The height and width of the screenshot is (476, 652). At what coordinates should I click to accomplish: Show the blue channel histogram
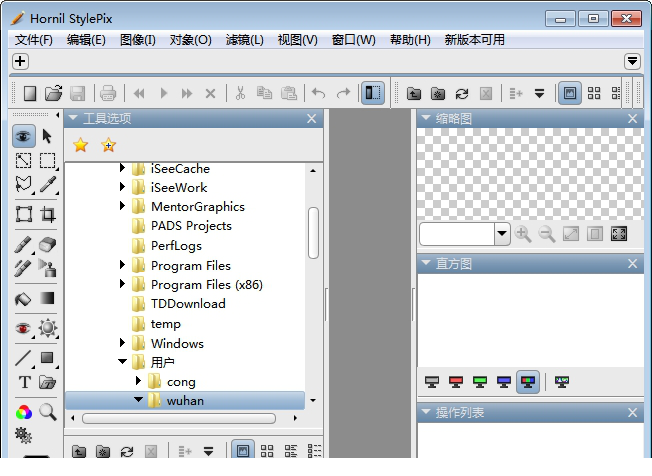504,381
